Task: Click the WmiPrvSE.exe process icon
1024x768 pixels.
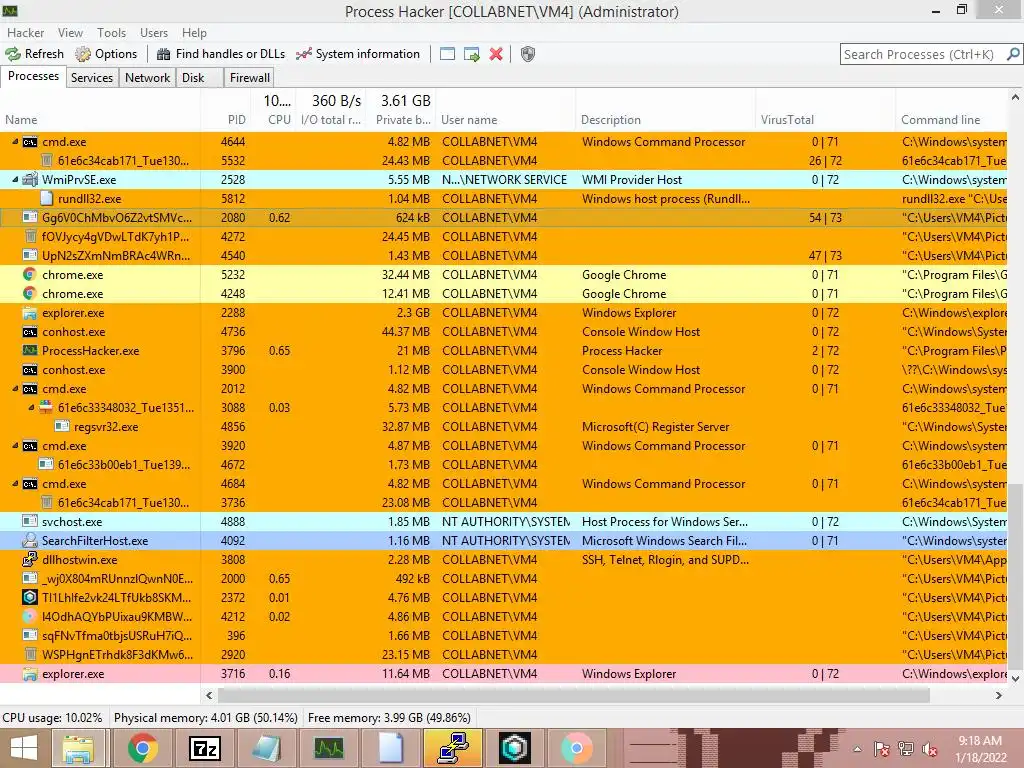Action: pos(30,180)
